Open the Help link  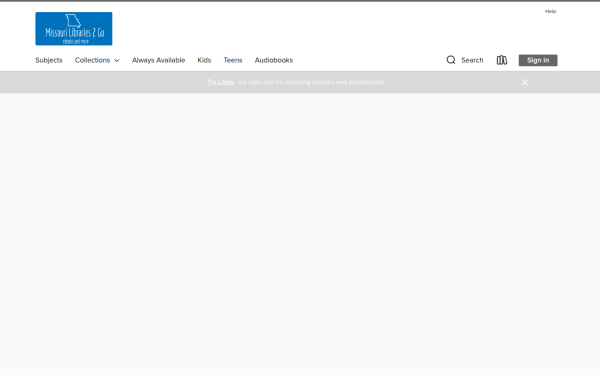[x=550, y=11]
